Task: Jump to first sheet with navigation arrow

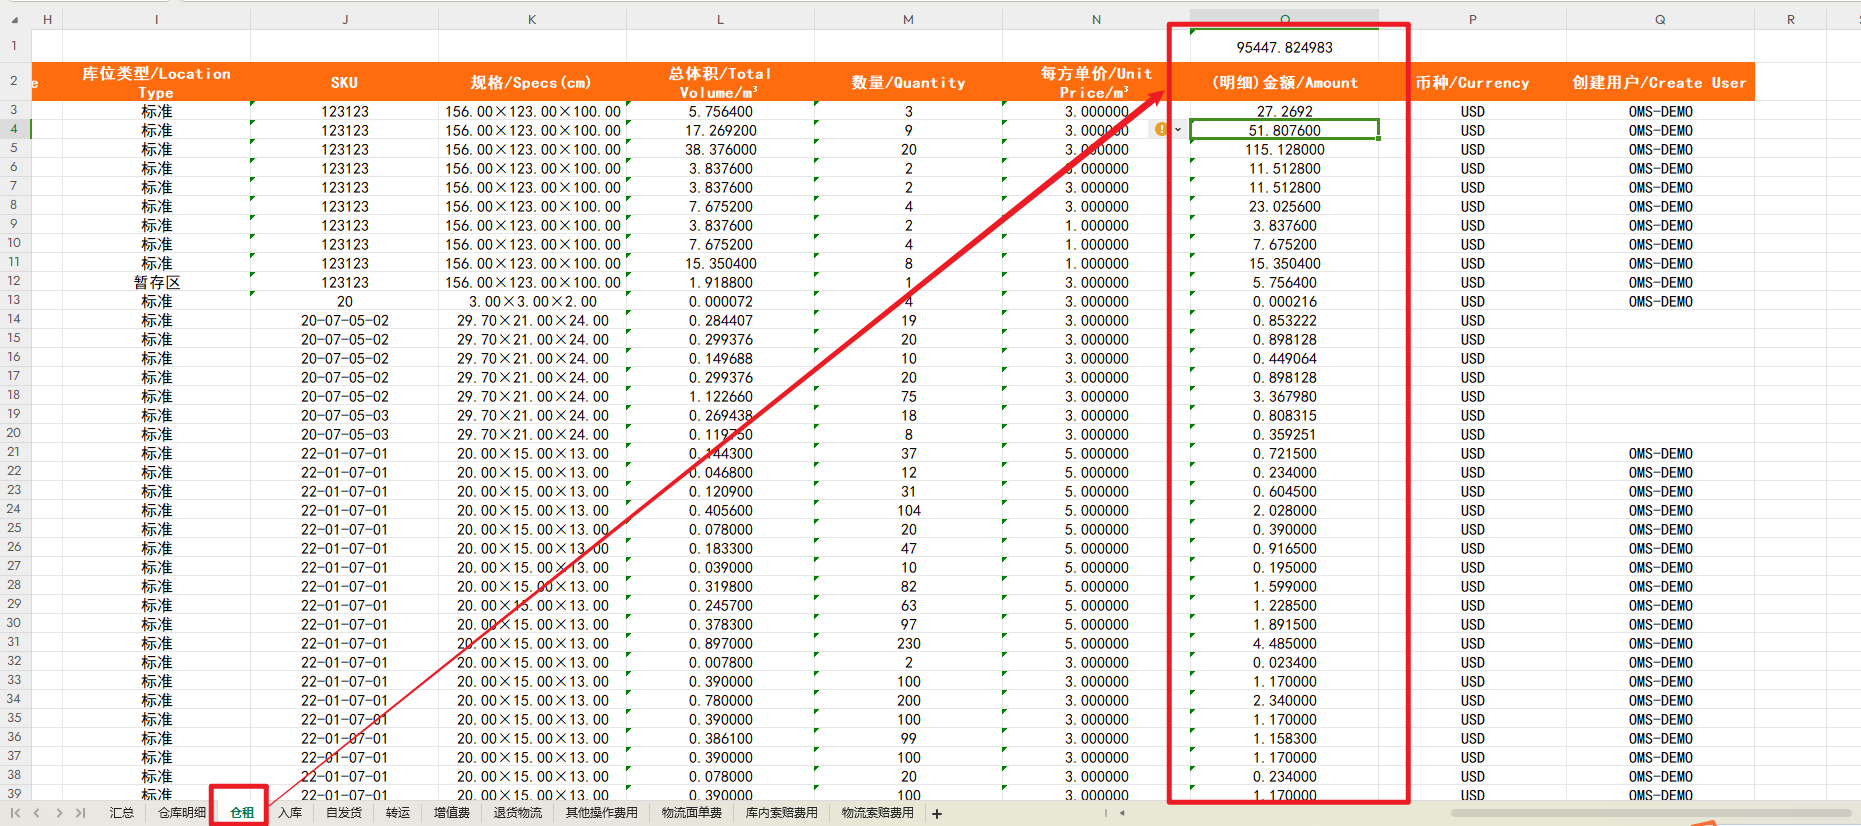Action: coord(15,813)
